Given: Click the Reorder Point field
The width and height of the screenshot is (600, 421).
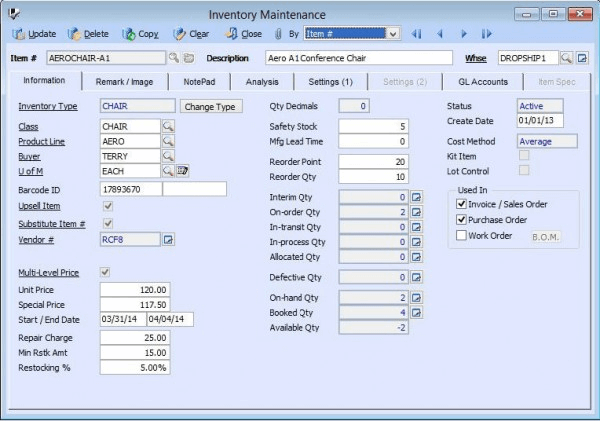Looking at the screenshot, I should coord(373,162).
